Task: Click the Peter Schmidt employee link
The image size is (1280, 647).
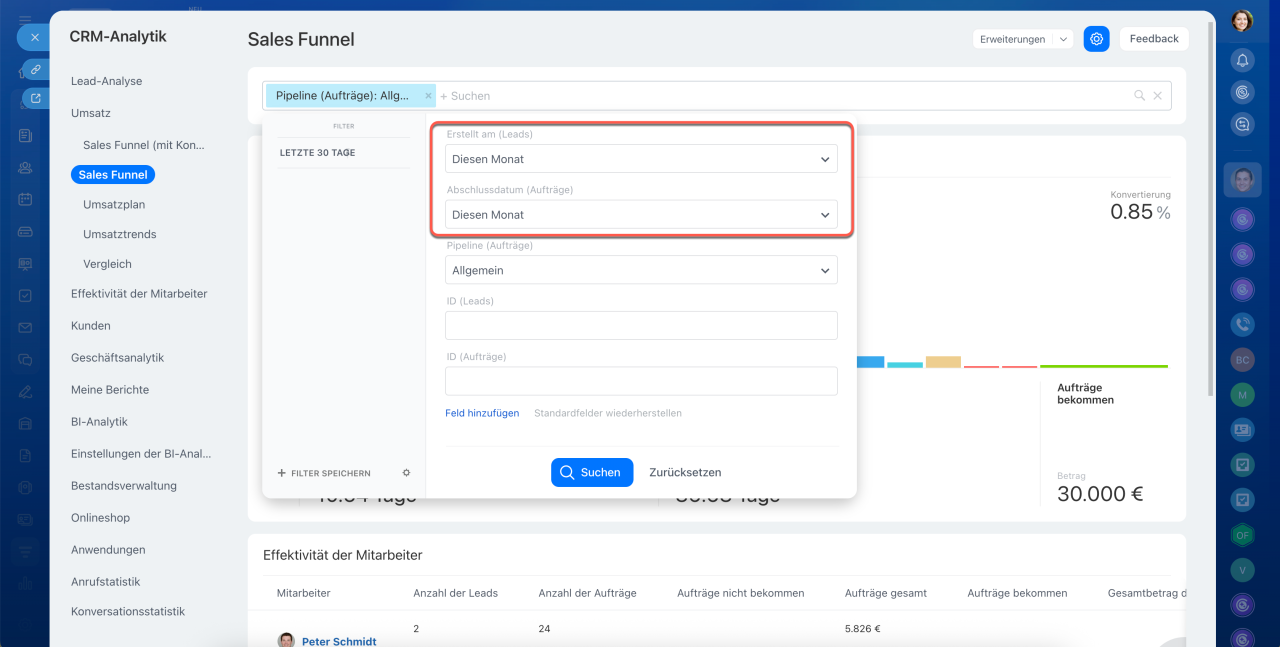Action: tap(339, 642)
